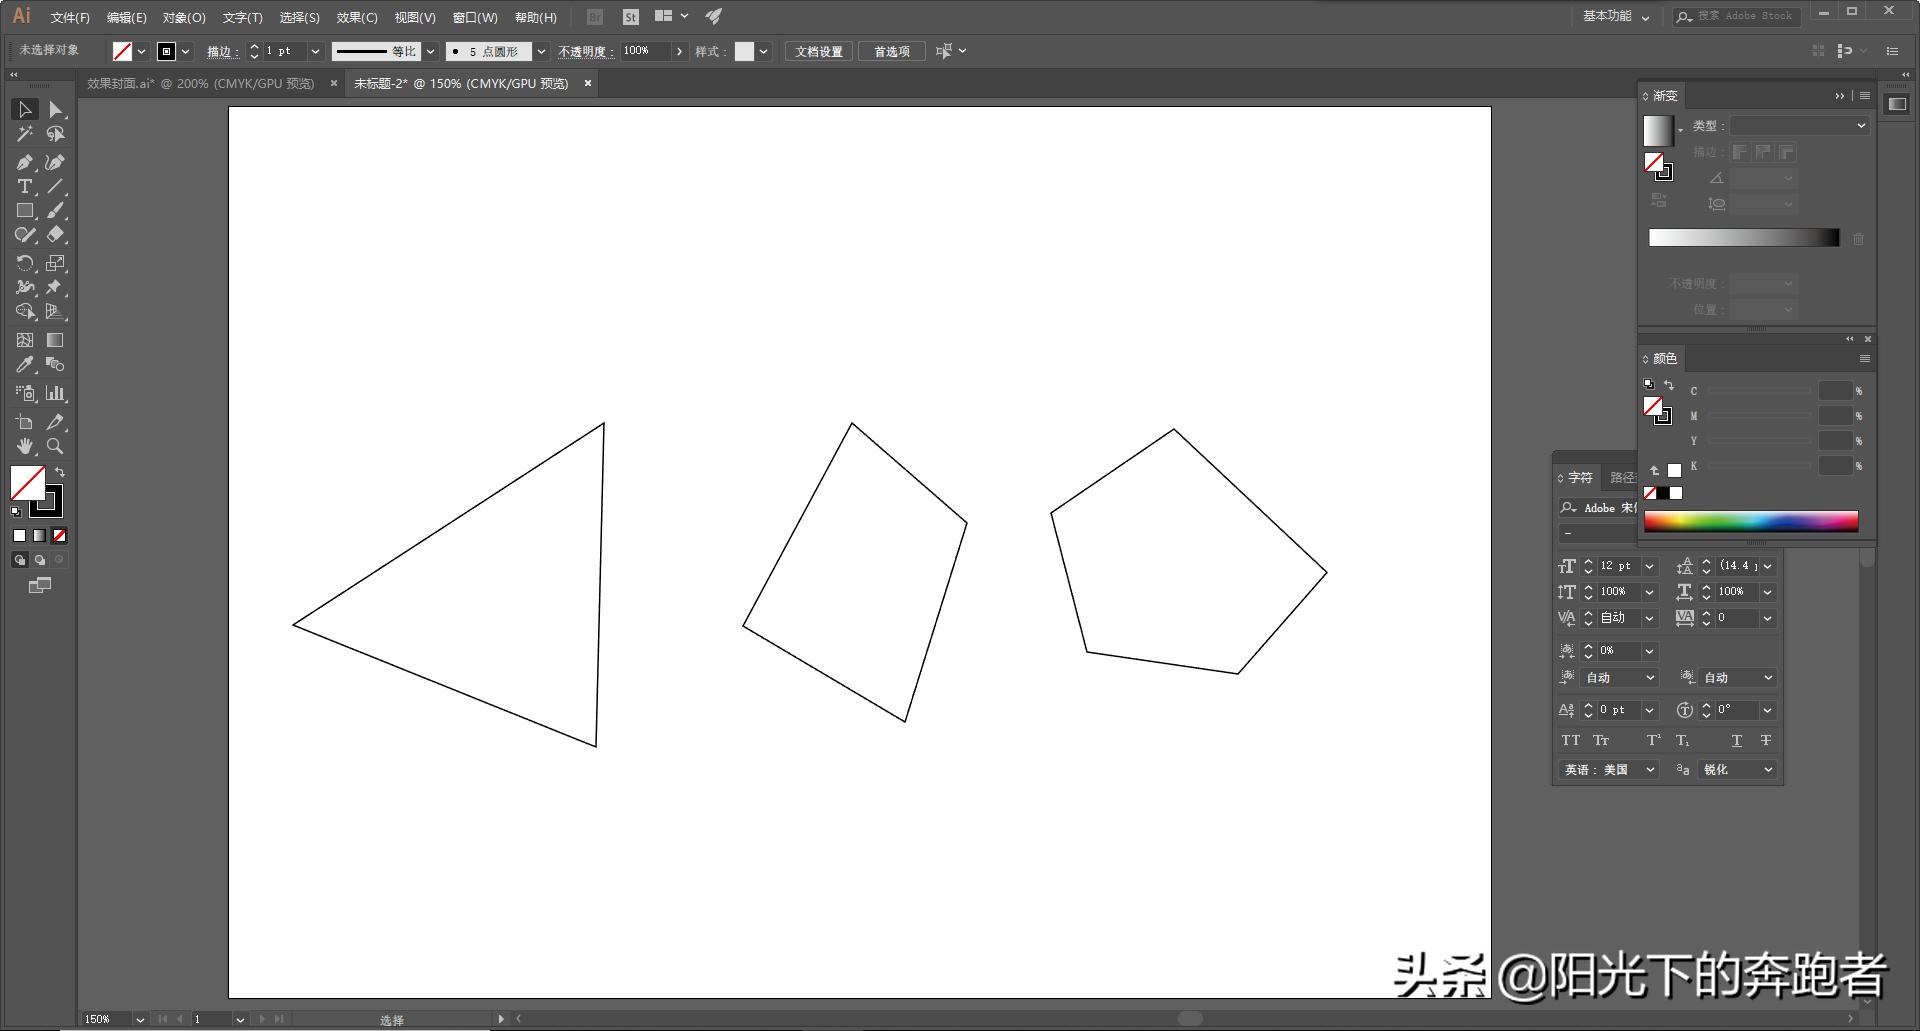Click the 文档设置 button
1920x1031 pixels.
pyautogui.click(x=818, y=50)
